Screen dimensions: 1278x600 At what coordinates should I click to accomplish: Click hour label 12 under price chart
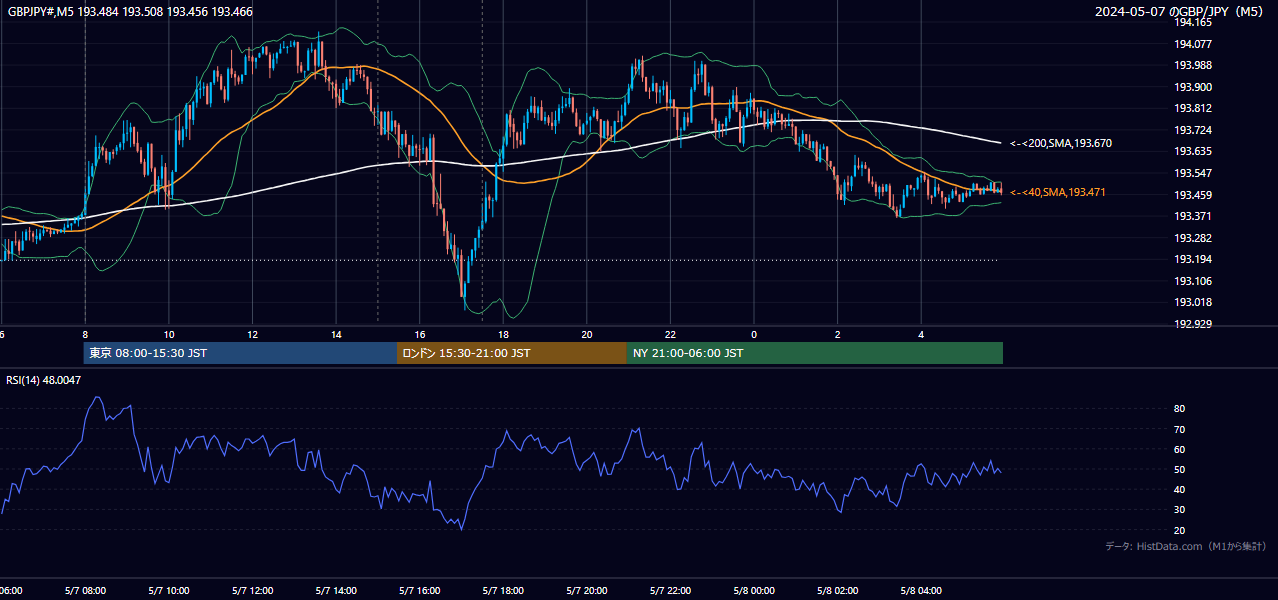(253, 335)
